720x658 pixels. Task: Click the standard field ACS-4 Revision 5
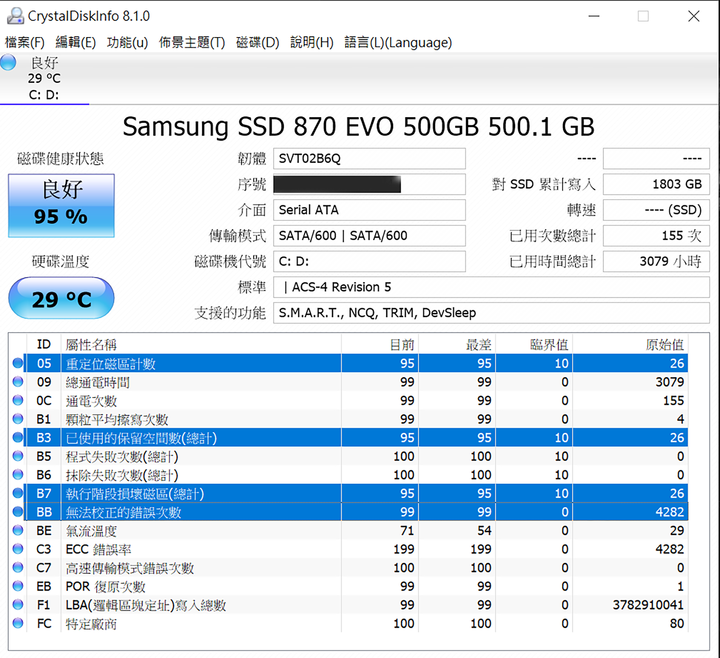tap(491, 287)
